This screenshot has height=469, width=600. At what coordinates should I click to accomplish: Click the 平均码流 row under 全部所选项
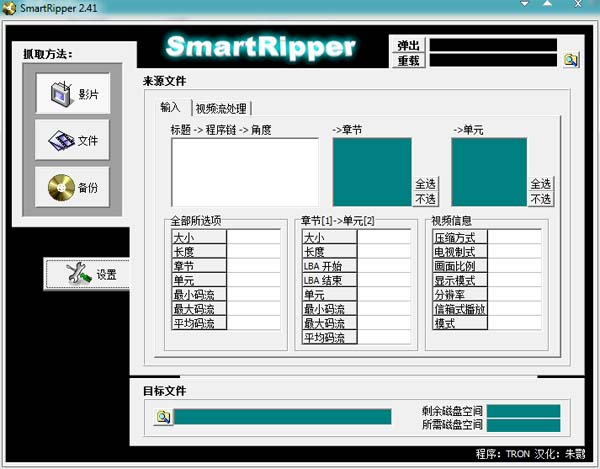pos(226,323)
